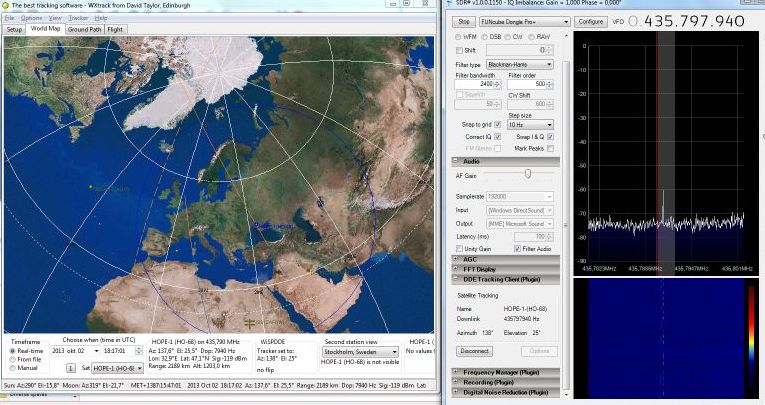Screen dimensions: 765x405
Task: Open the Step size 10 Hz dropdown
Action: point(530,125)
